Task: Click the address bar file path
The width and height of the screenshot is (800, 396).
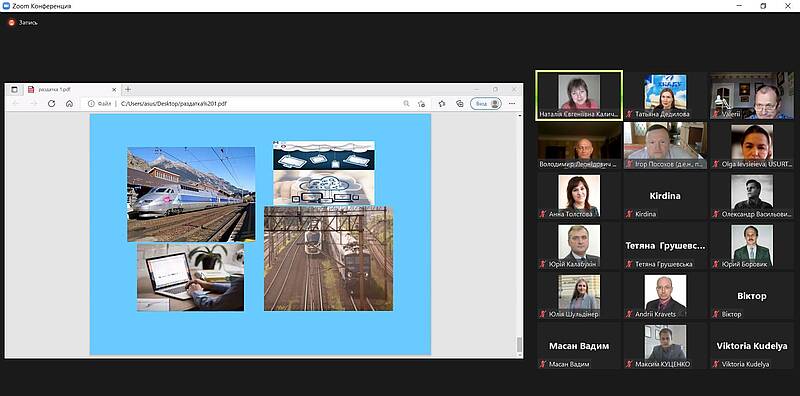Action: click(x=173, y=104)
